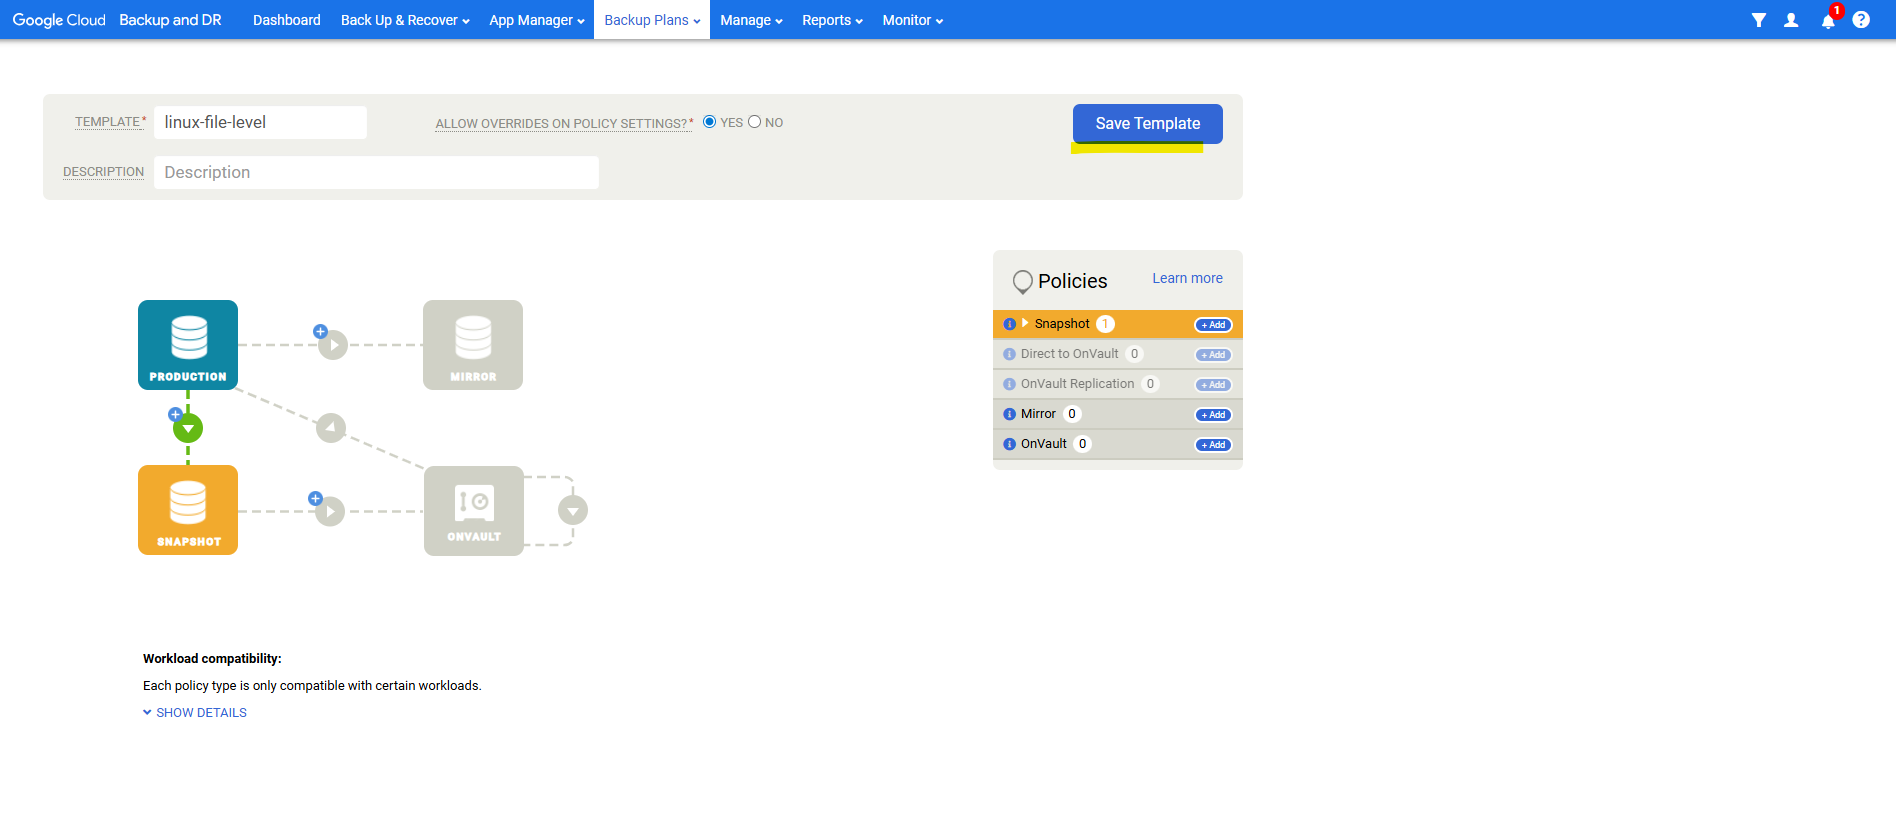Click the Production-to-Mirror arrow circle

pyautogui.click(x=333, y=345)
